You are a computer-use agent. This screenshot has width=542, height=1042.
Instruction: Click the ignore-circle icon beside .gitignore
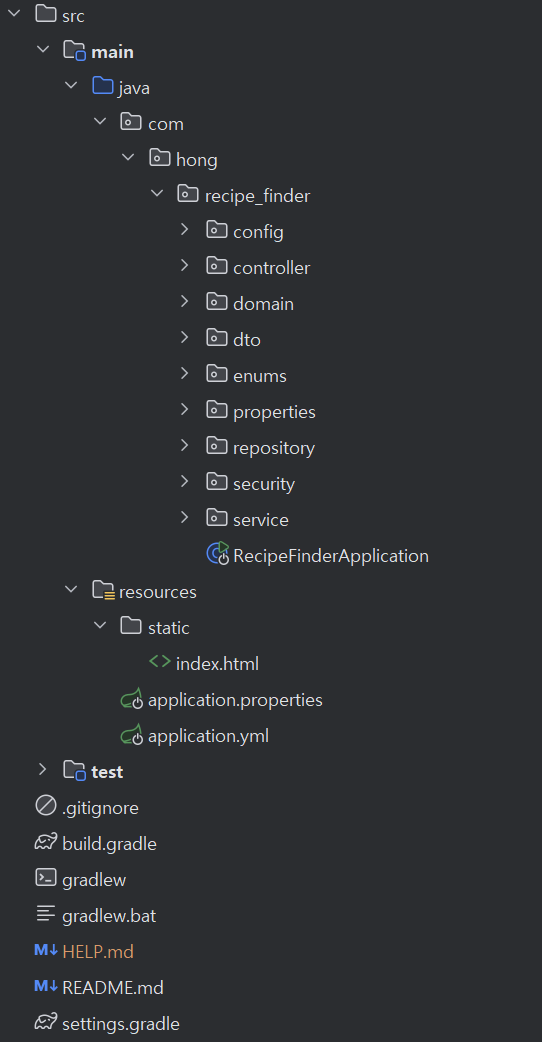click(45, 807)
